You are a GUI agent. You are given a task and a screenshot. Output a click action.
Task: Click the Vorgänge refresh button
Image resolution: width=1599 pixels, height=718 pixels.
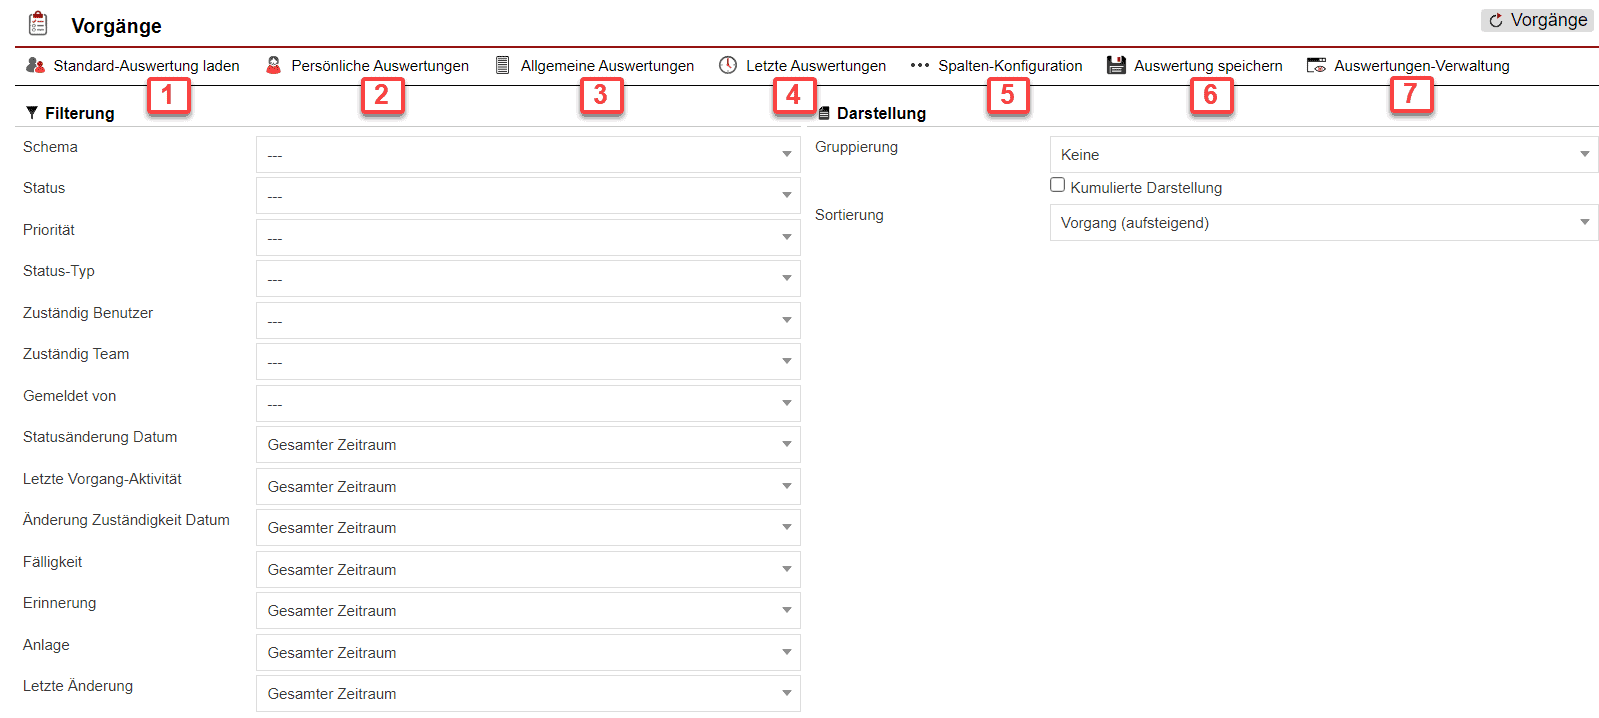click(1537, 20)
